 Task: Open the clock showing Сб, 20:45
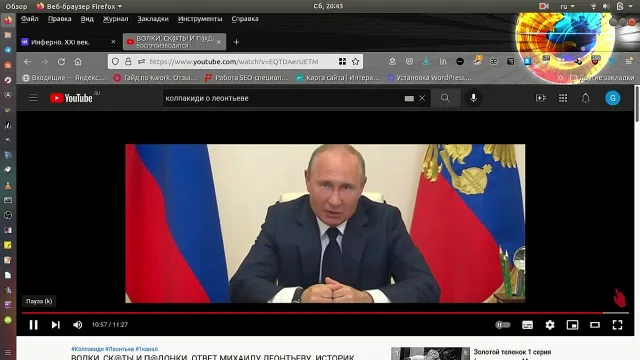click(328, 6)
